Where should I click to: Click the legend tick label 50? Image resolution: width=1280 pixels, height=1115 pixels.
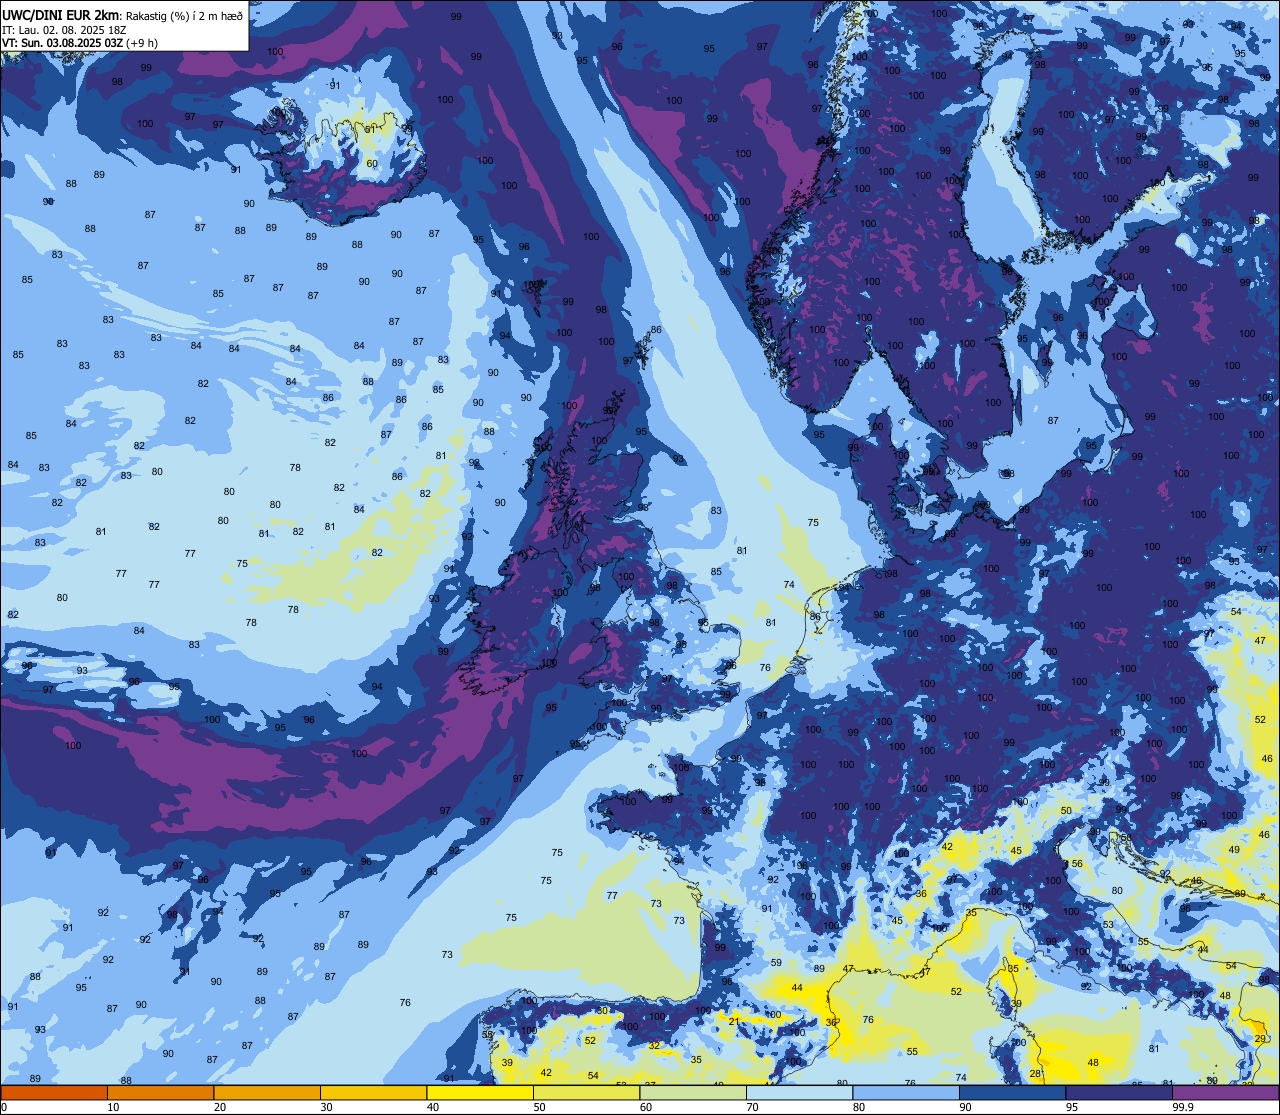(x=539, y=1107)
